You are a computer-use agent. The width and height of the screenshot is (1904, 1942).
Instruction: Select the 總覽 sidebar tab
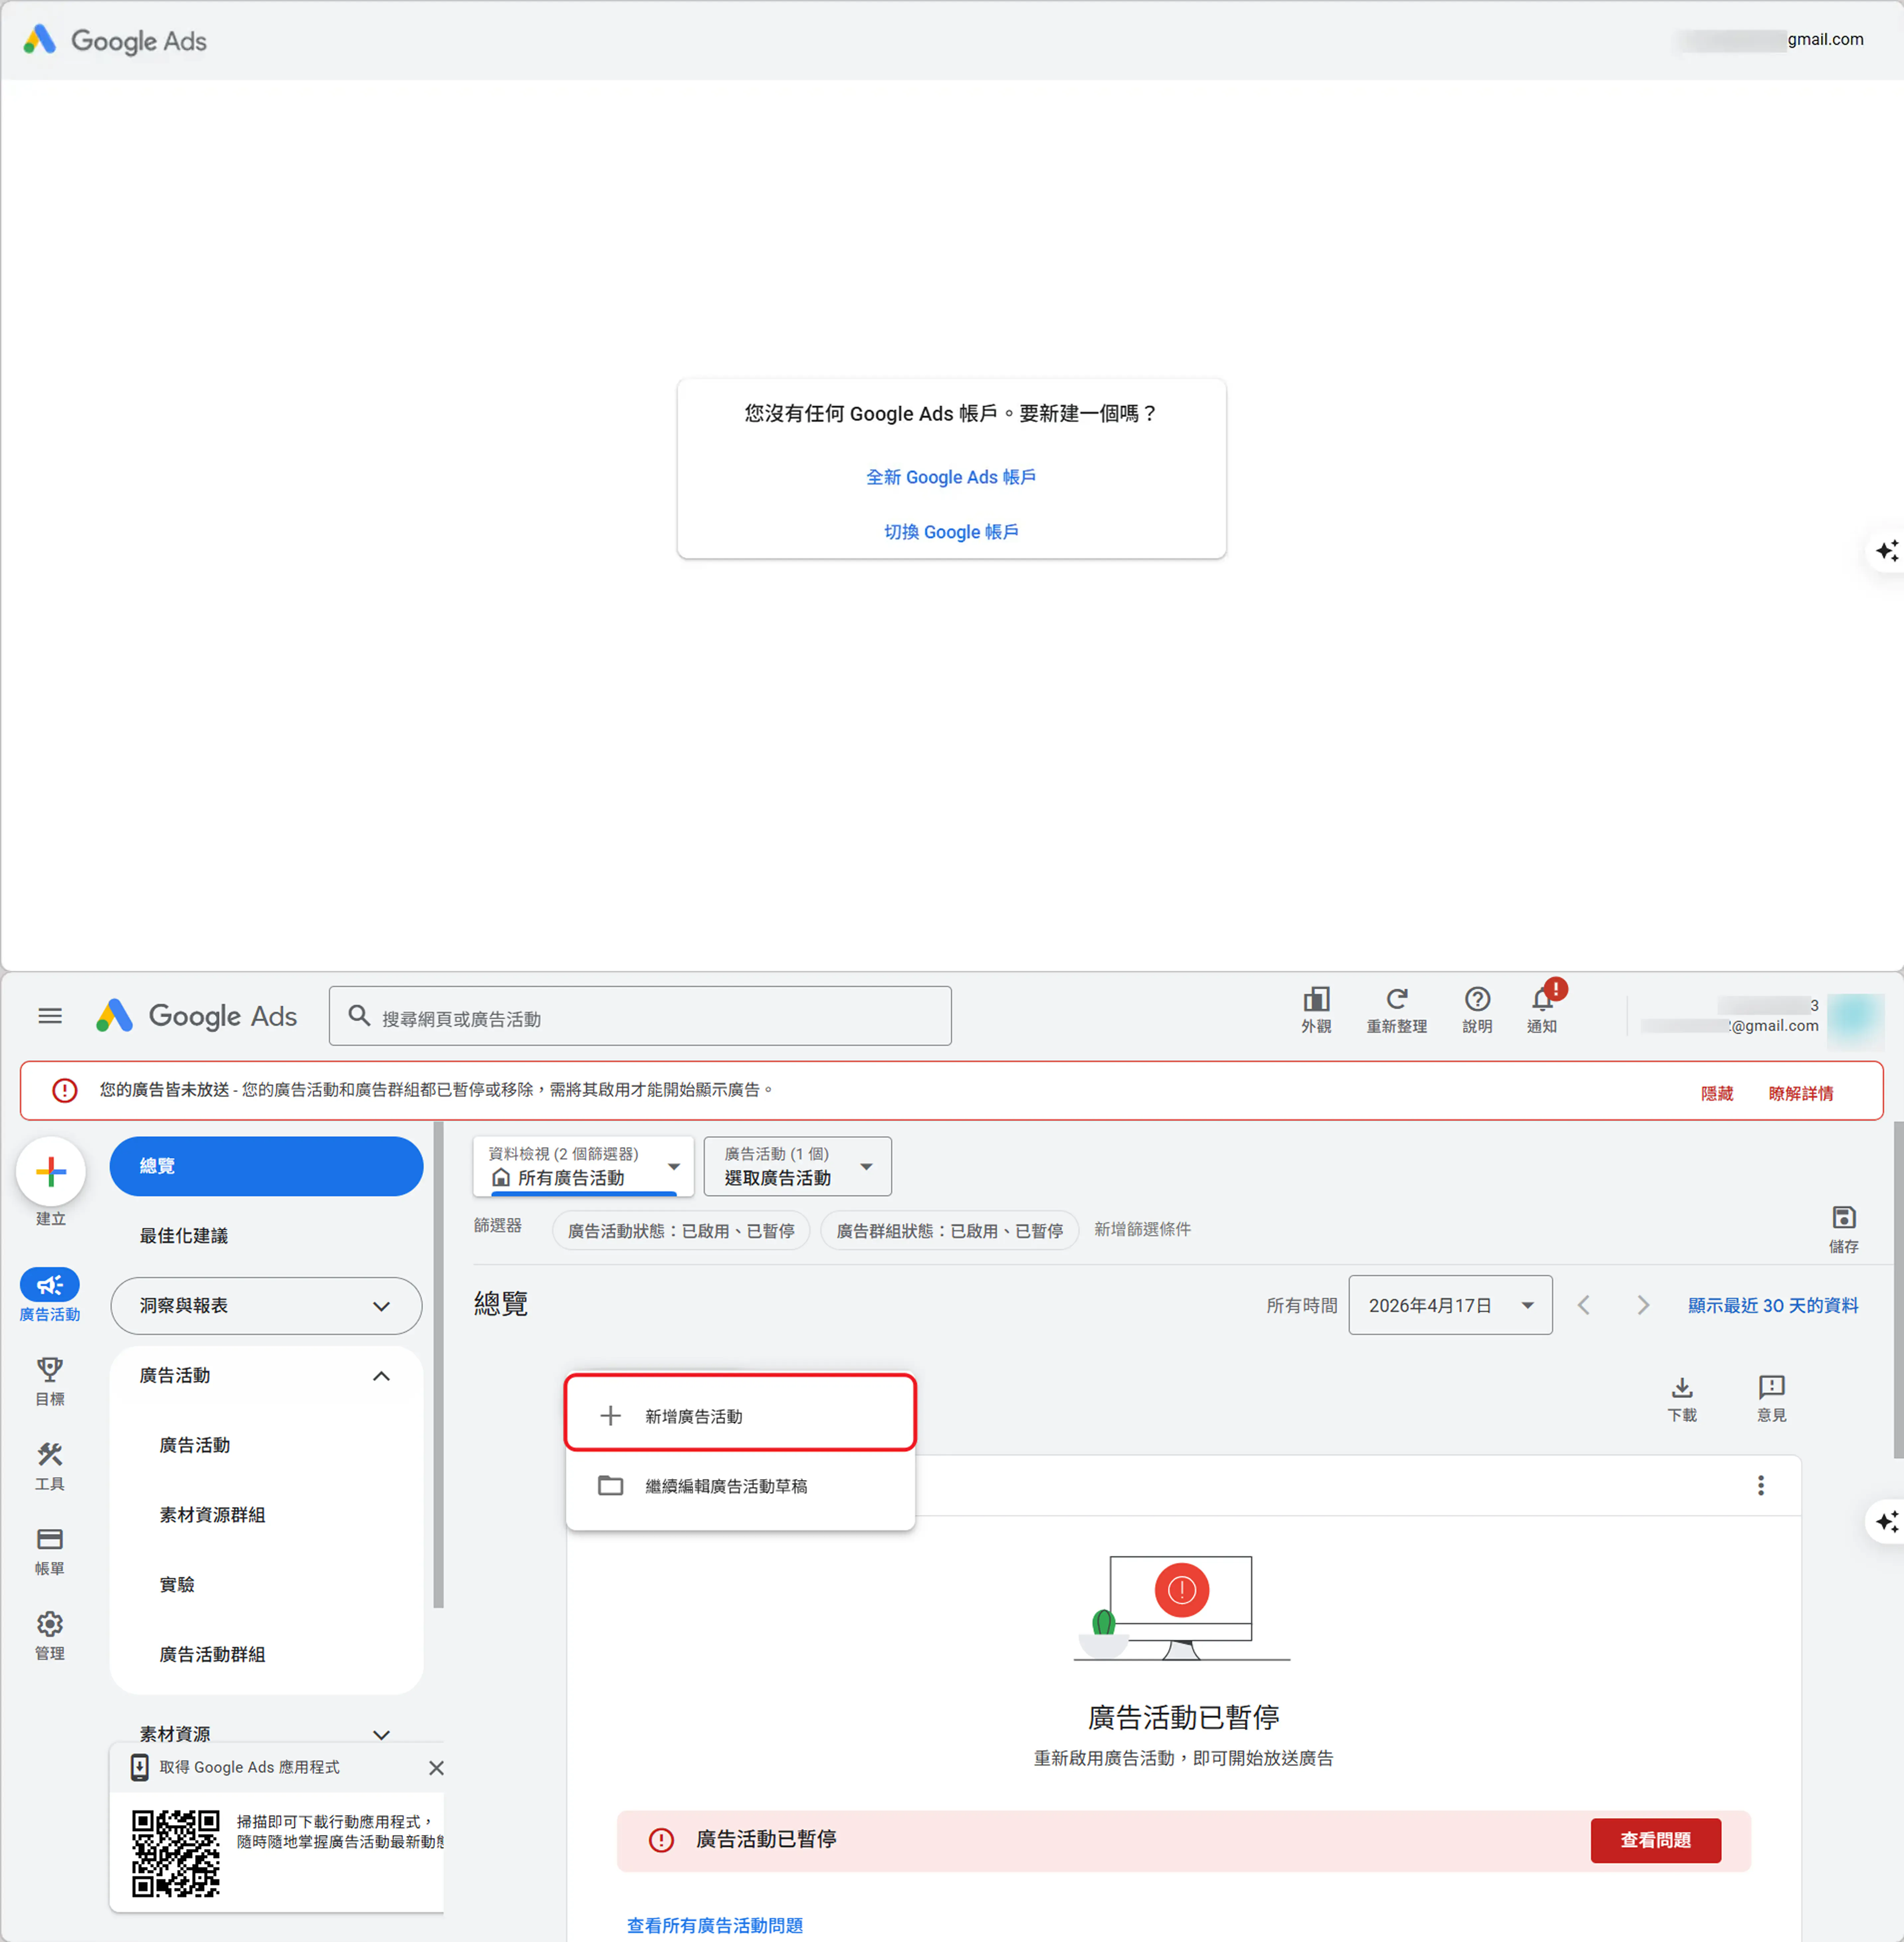tap(266, 1166)
